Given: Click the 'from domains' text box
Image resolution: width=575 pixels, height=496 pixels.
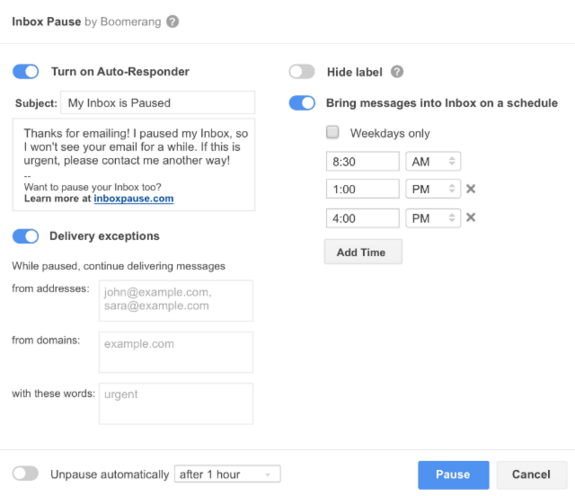Looking at the screenshot, I should [x=176, y=352].
